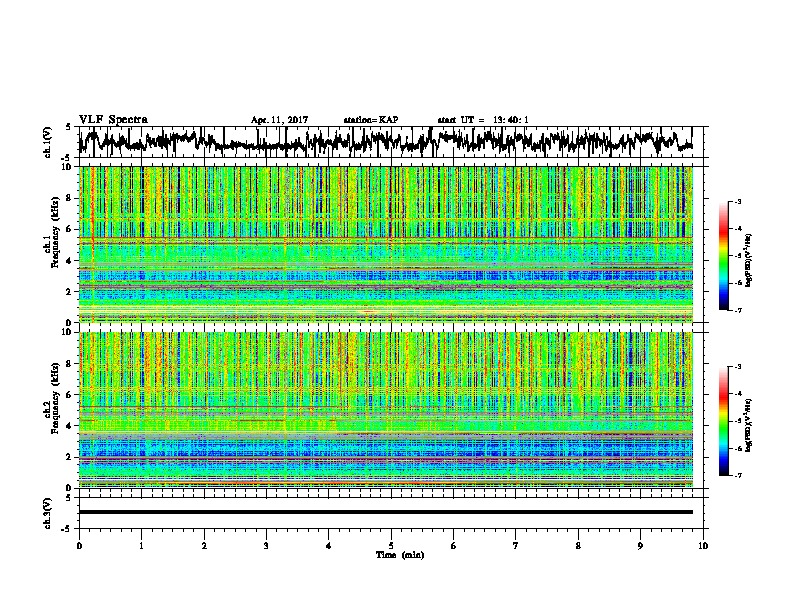Click the time axis tick label 1

click(141, 546)
